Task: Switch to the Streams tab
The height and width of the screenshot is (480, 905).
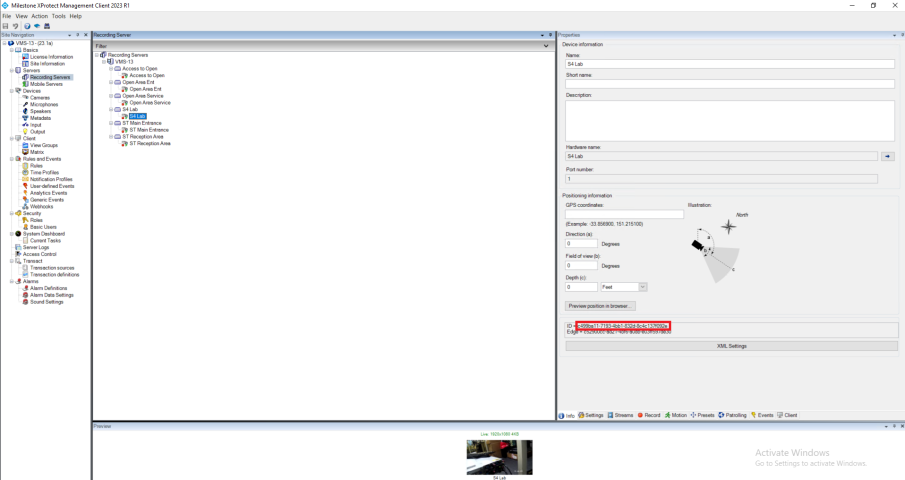Action: (x=620, y=415)
